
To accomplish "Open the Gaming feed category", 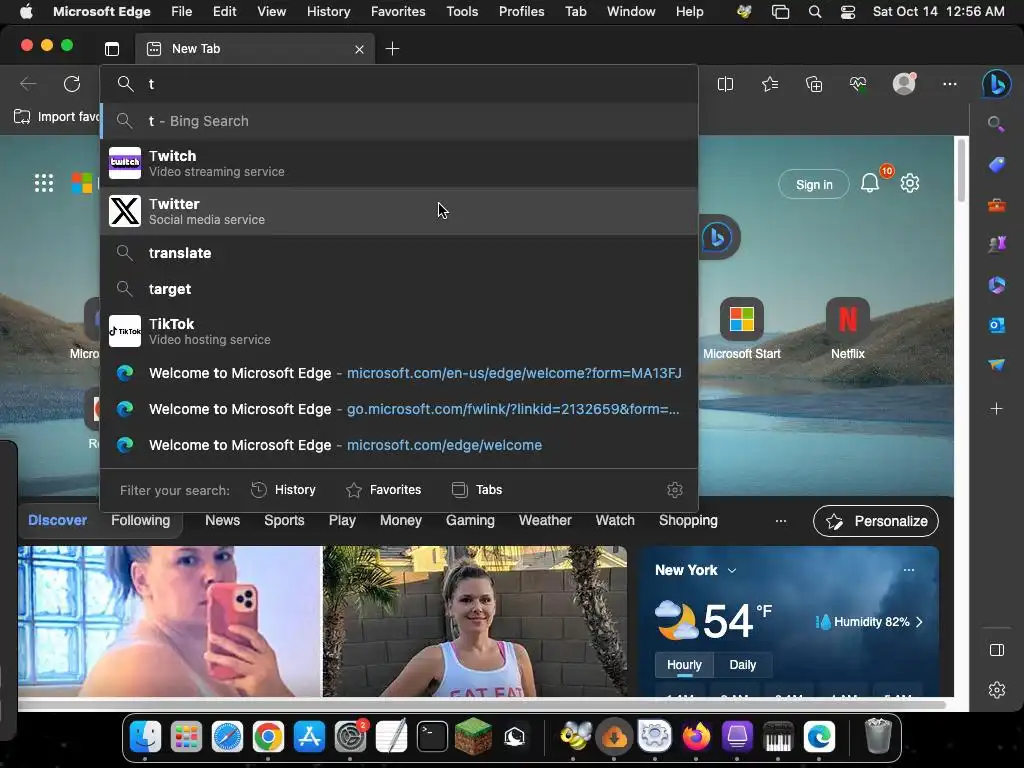I will point(470,520).
